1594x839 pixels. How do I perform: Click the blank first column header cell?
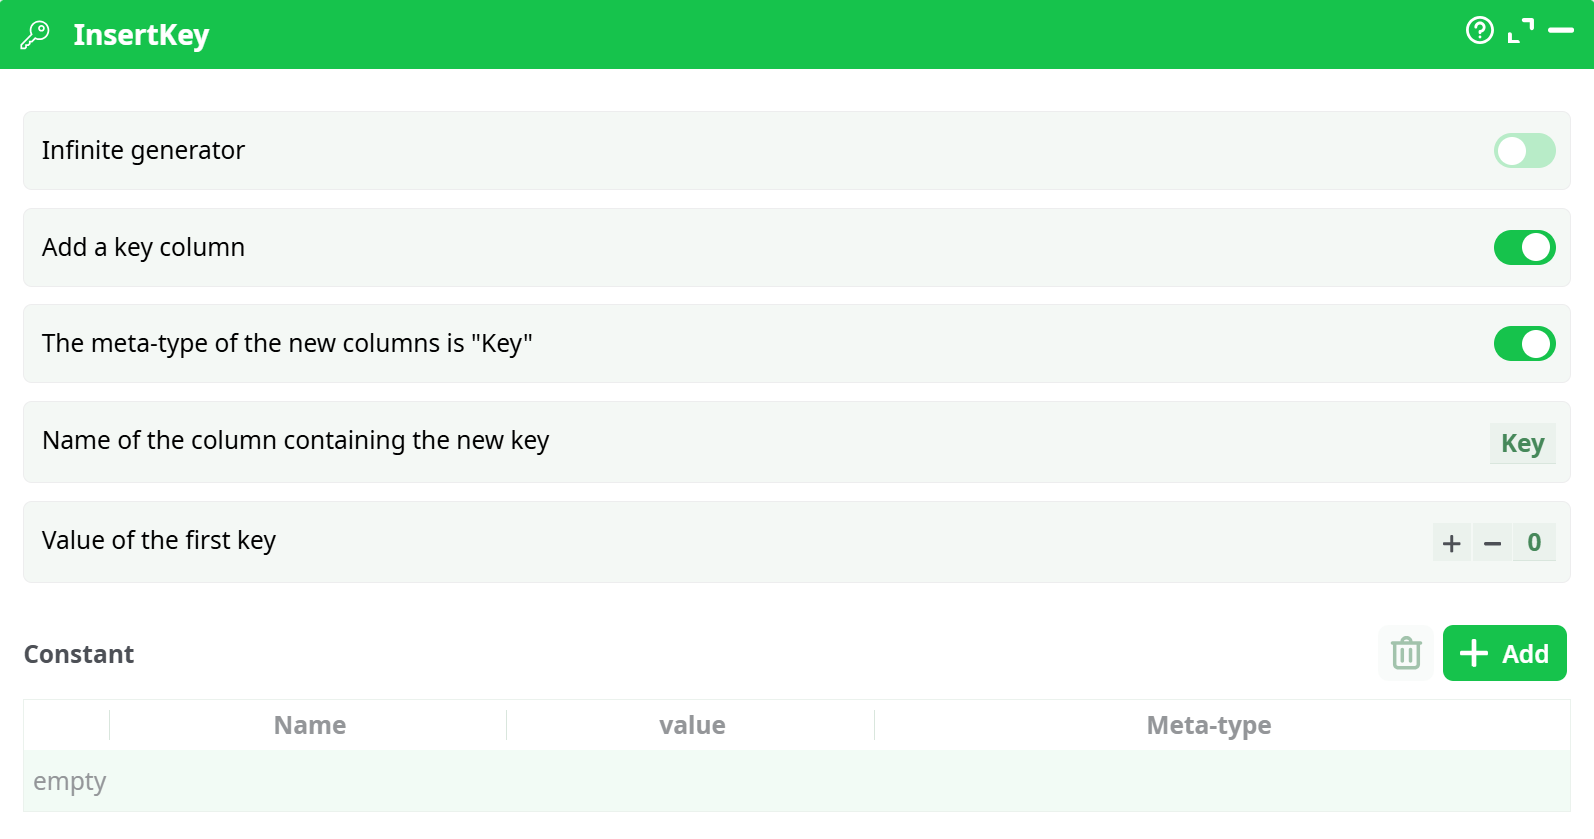pos(67,725)
